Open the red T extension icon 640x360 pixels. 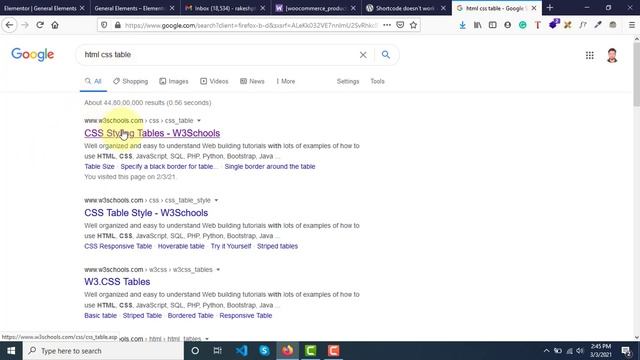click(x=538, y=25)
